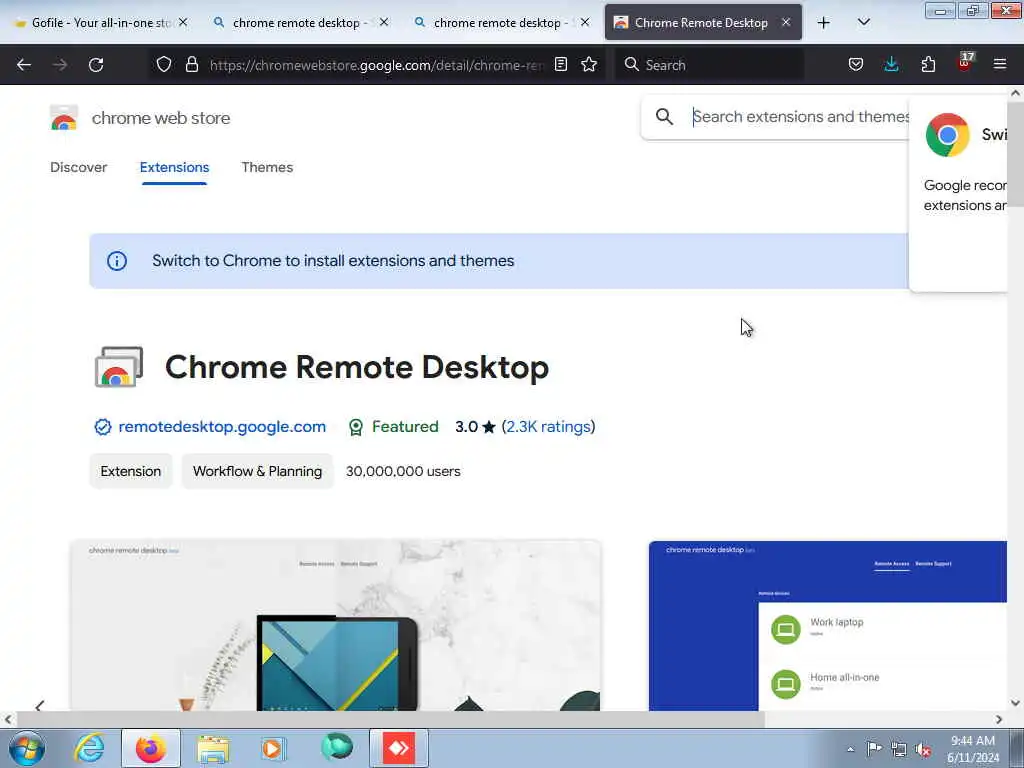
Task: Click the horizontal scrollbar right arrow
Action: pyautogui.click(x=999, y=720)
